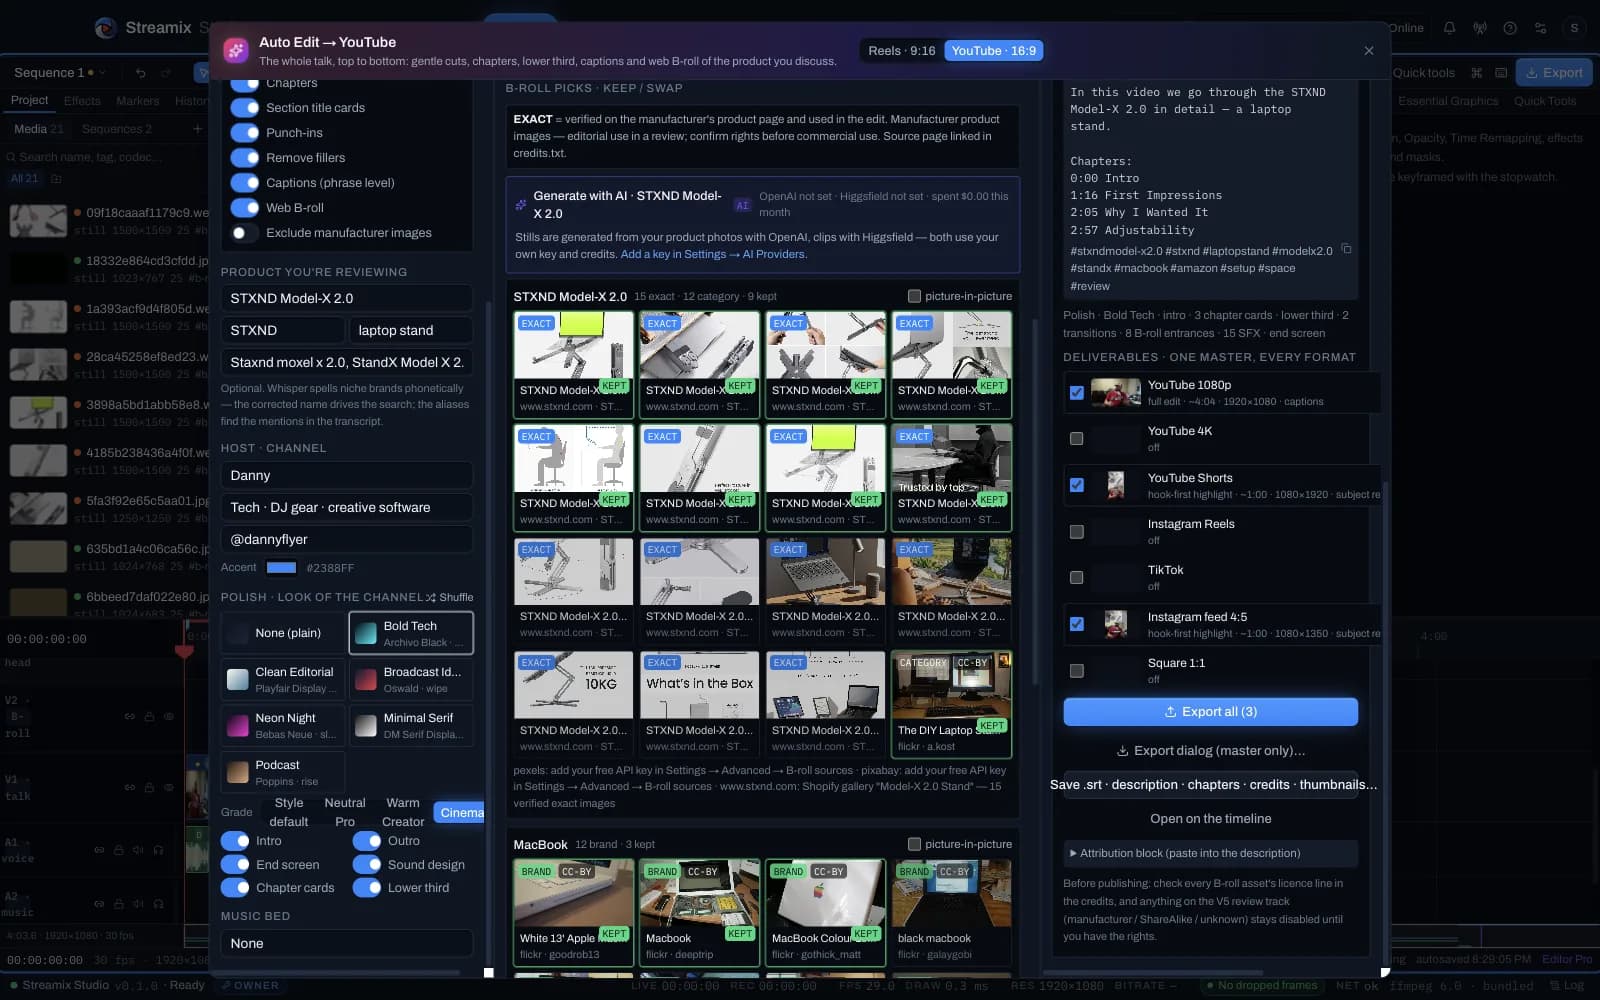Expand the Attribution block disclosure
The height and width of the screenshot is (1000, 1600).
(1210, 853)
